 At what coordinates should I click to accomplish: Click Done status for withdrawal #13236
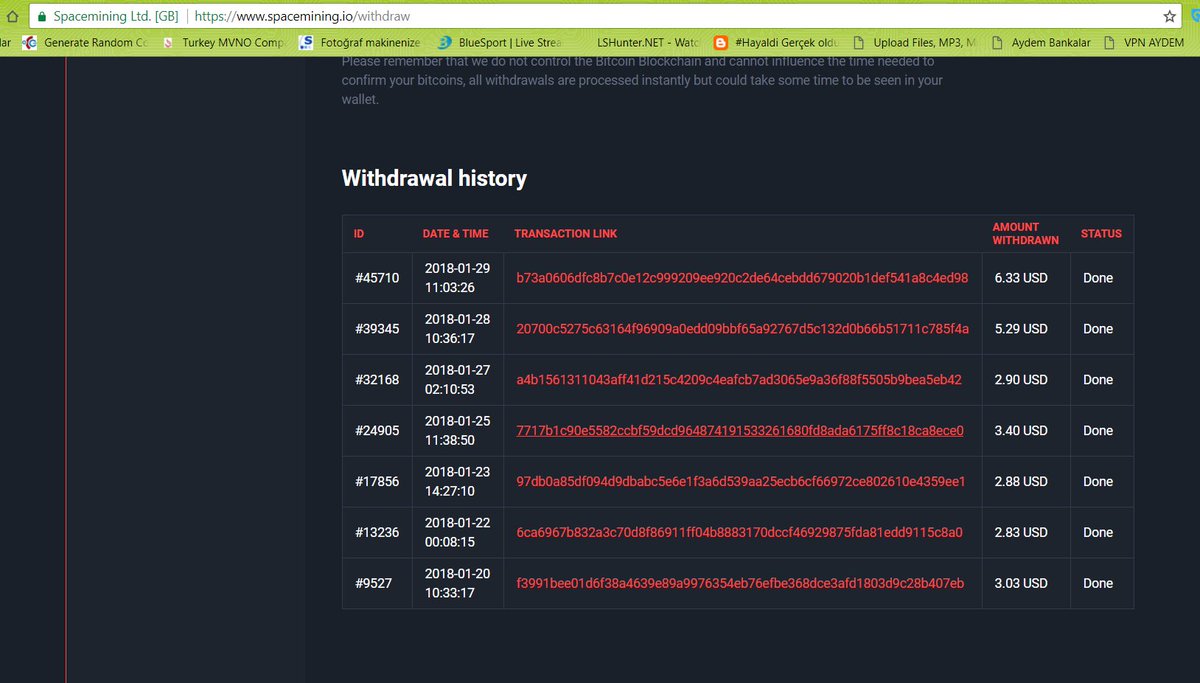1098,533
